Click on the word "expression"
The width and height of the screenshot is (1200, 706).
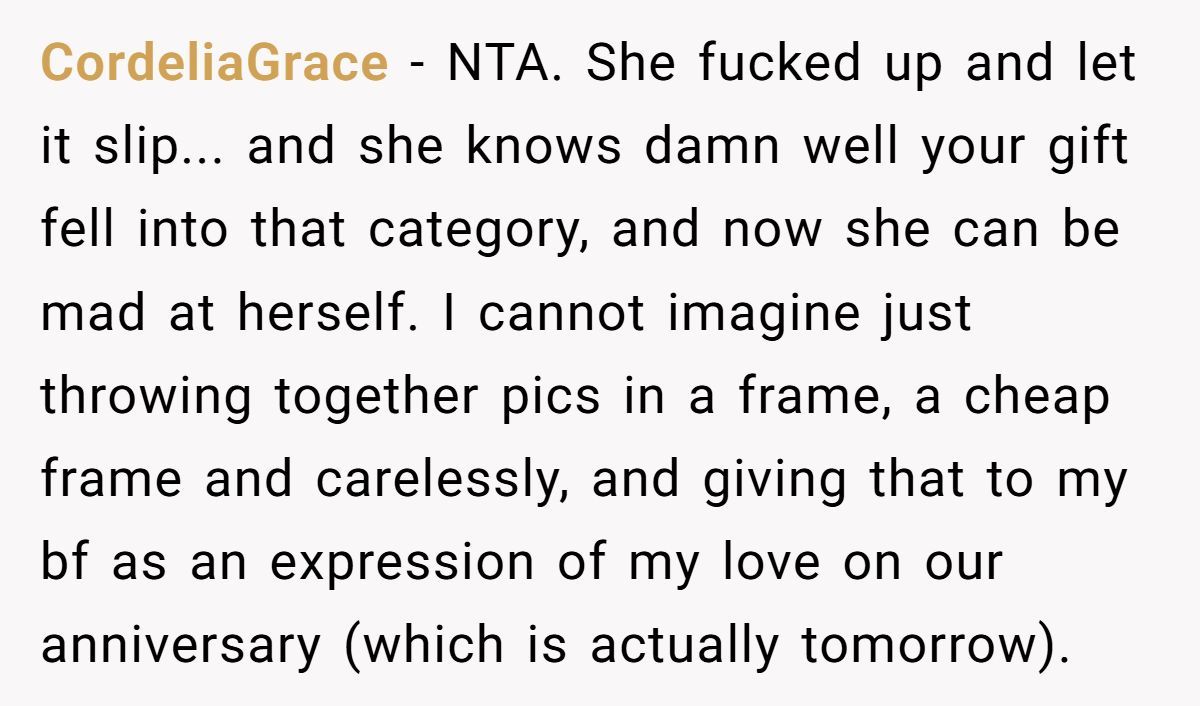pyautogui.click(x=402, y=563)
